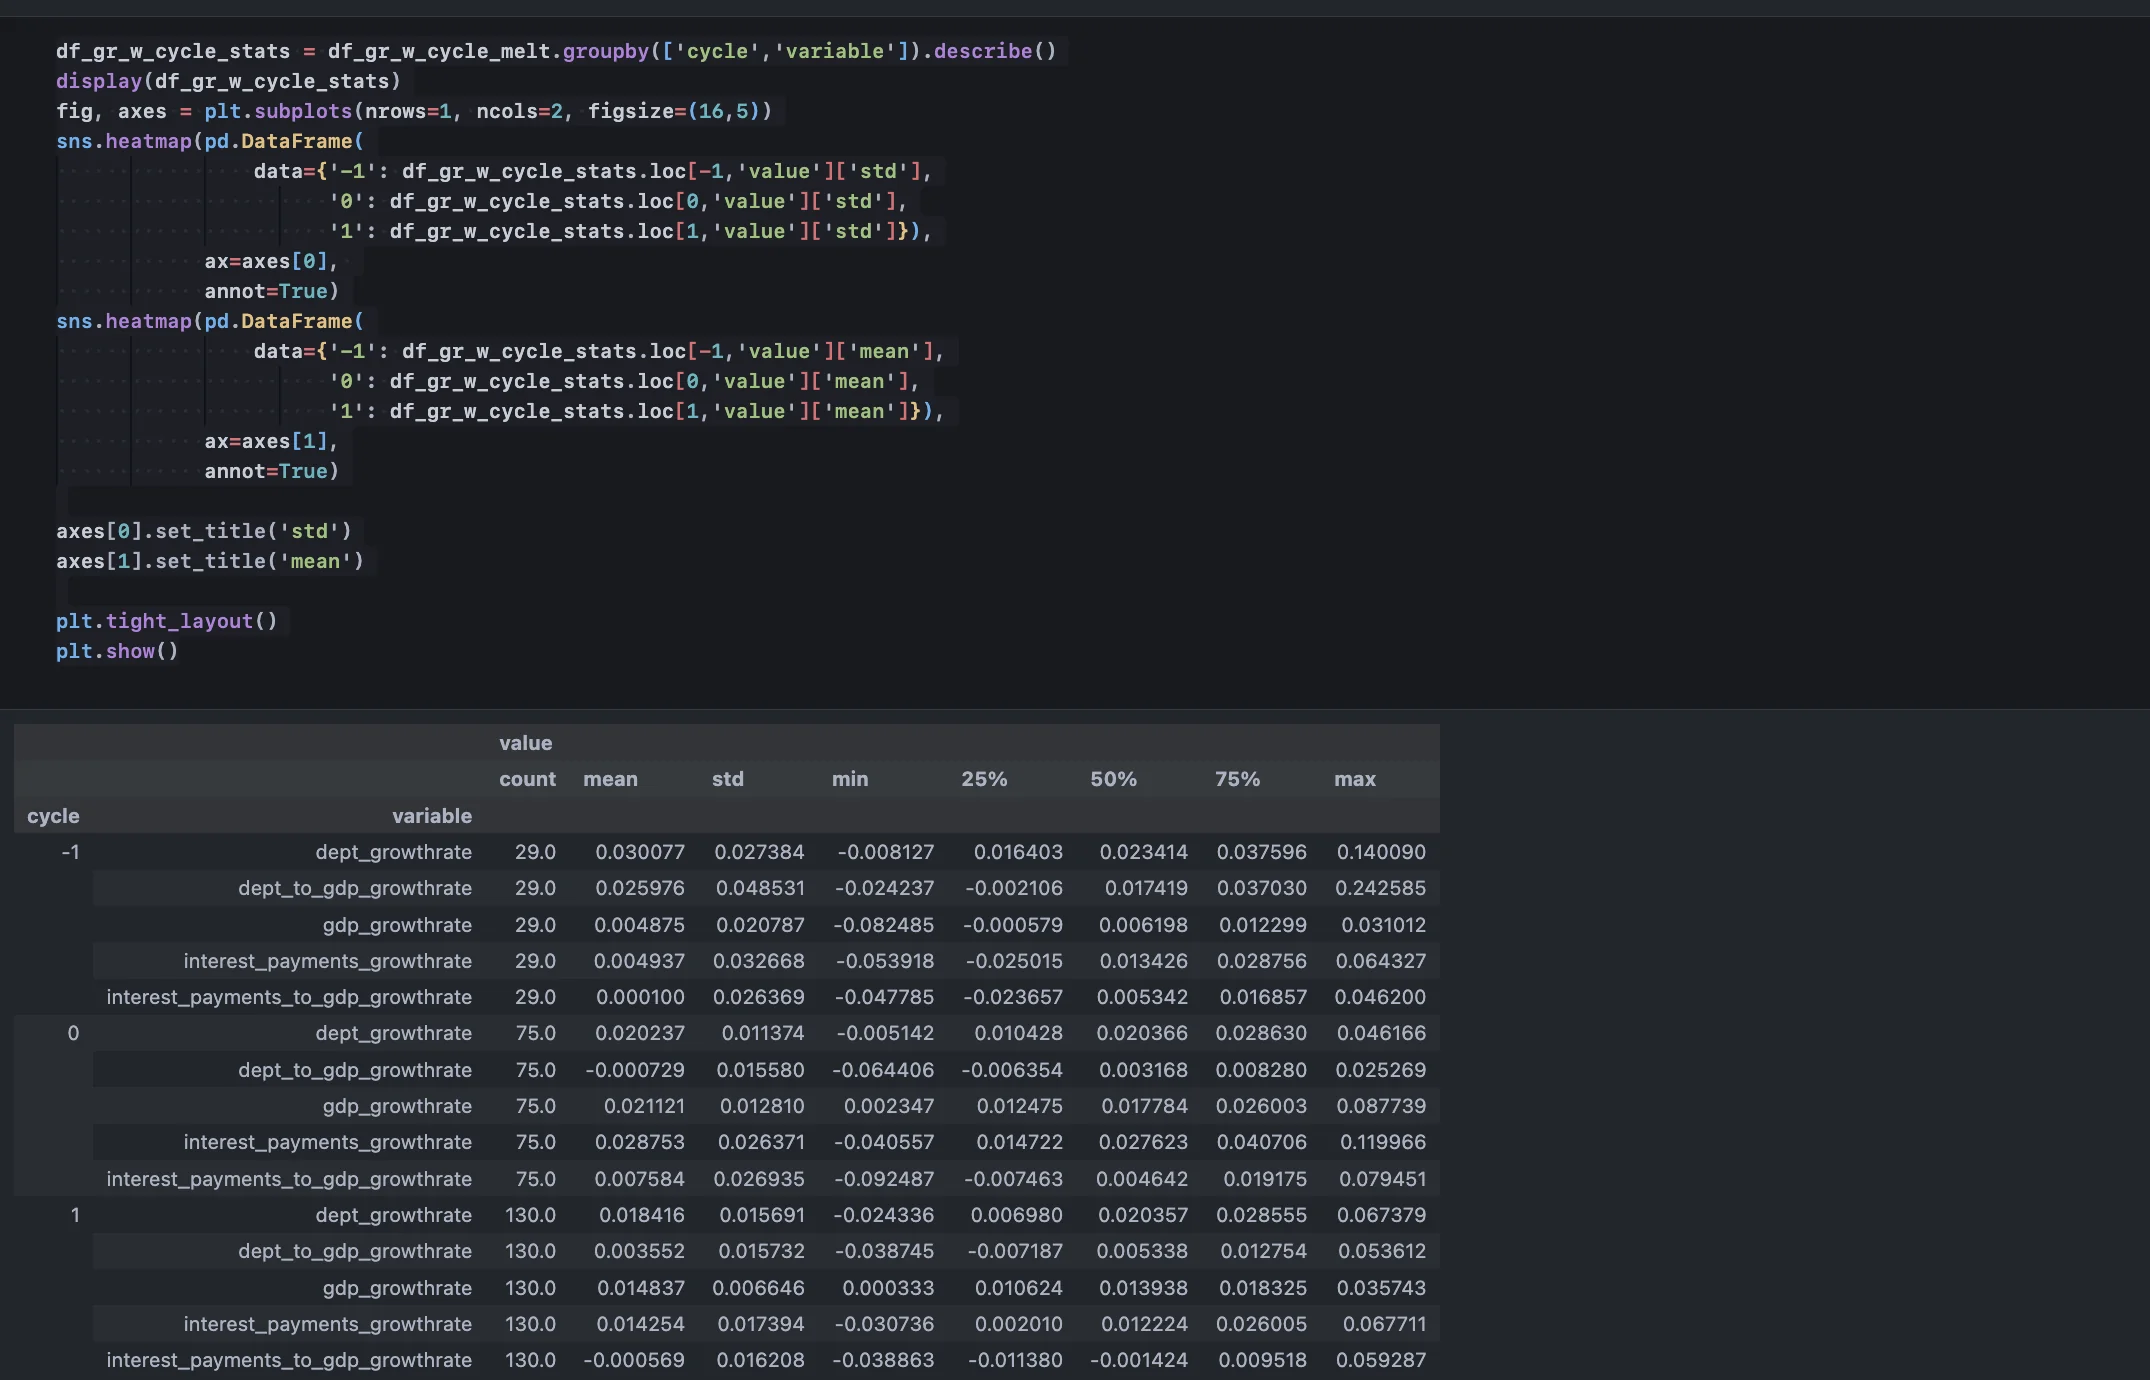Select the cycle -1 row index label
2150x1380 pixels.
pyautogui.click(x=70, y=852)
